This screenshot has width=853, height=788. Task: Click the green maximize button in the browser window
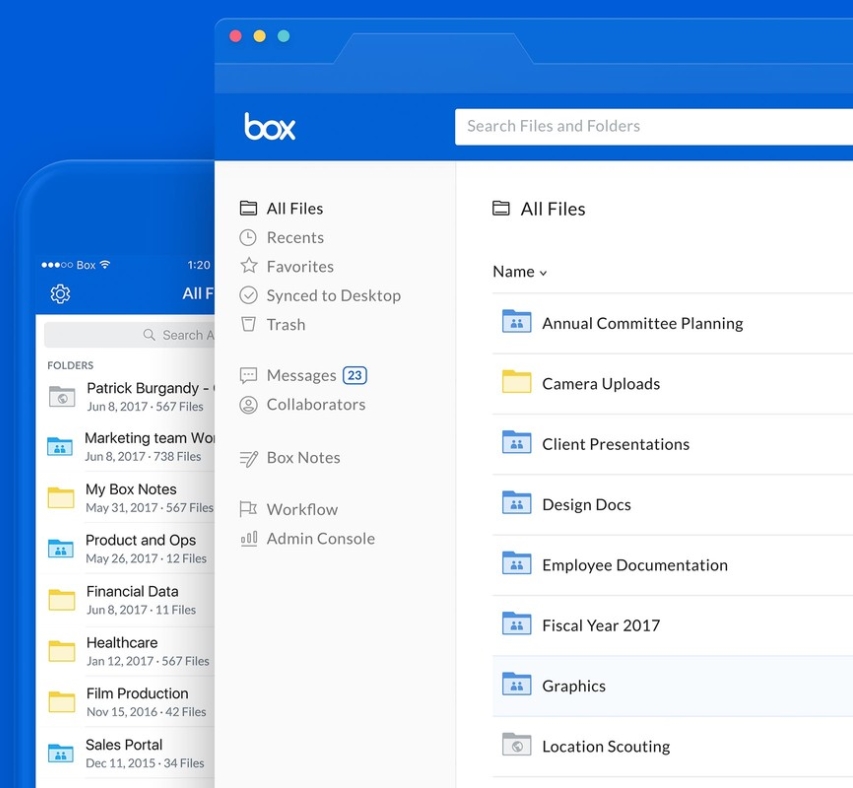point(283,36)
